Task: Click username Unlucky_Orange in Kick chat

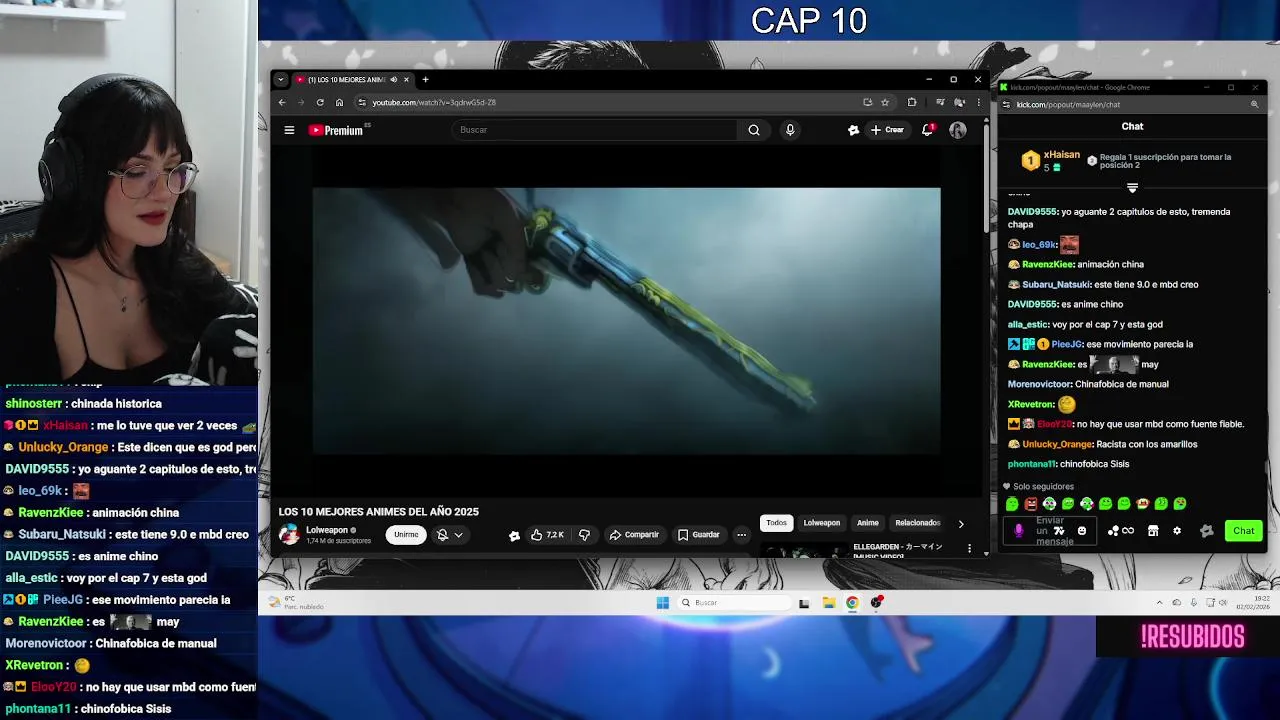Action: 1056,444
